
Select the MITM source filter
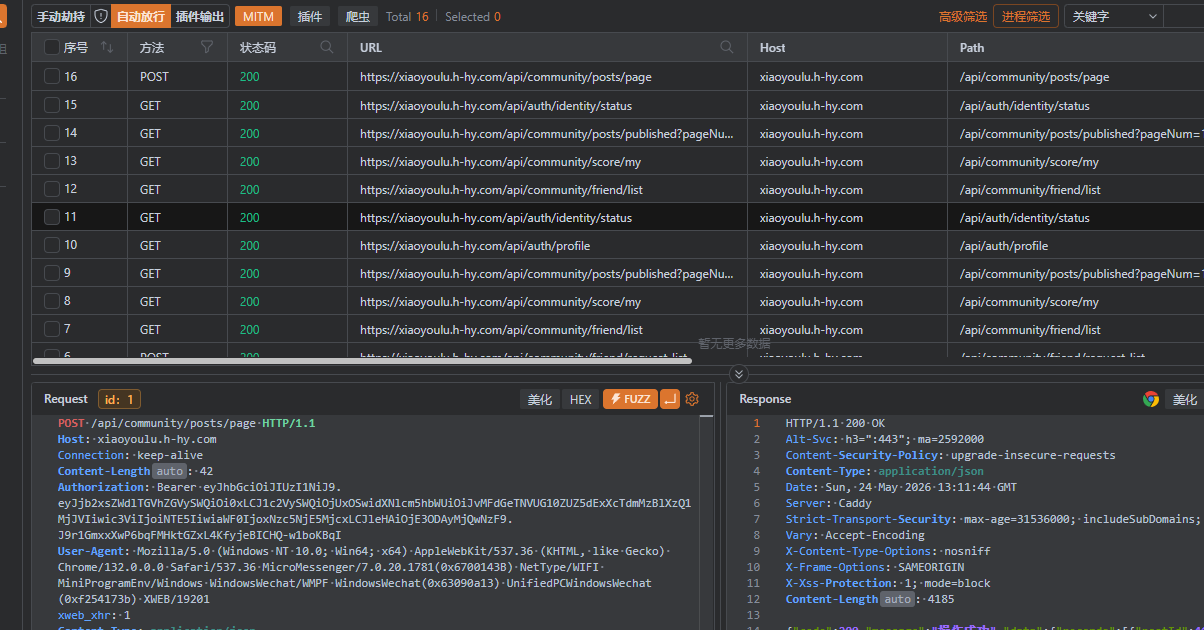[258, 17]
